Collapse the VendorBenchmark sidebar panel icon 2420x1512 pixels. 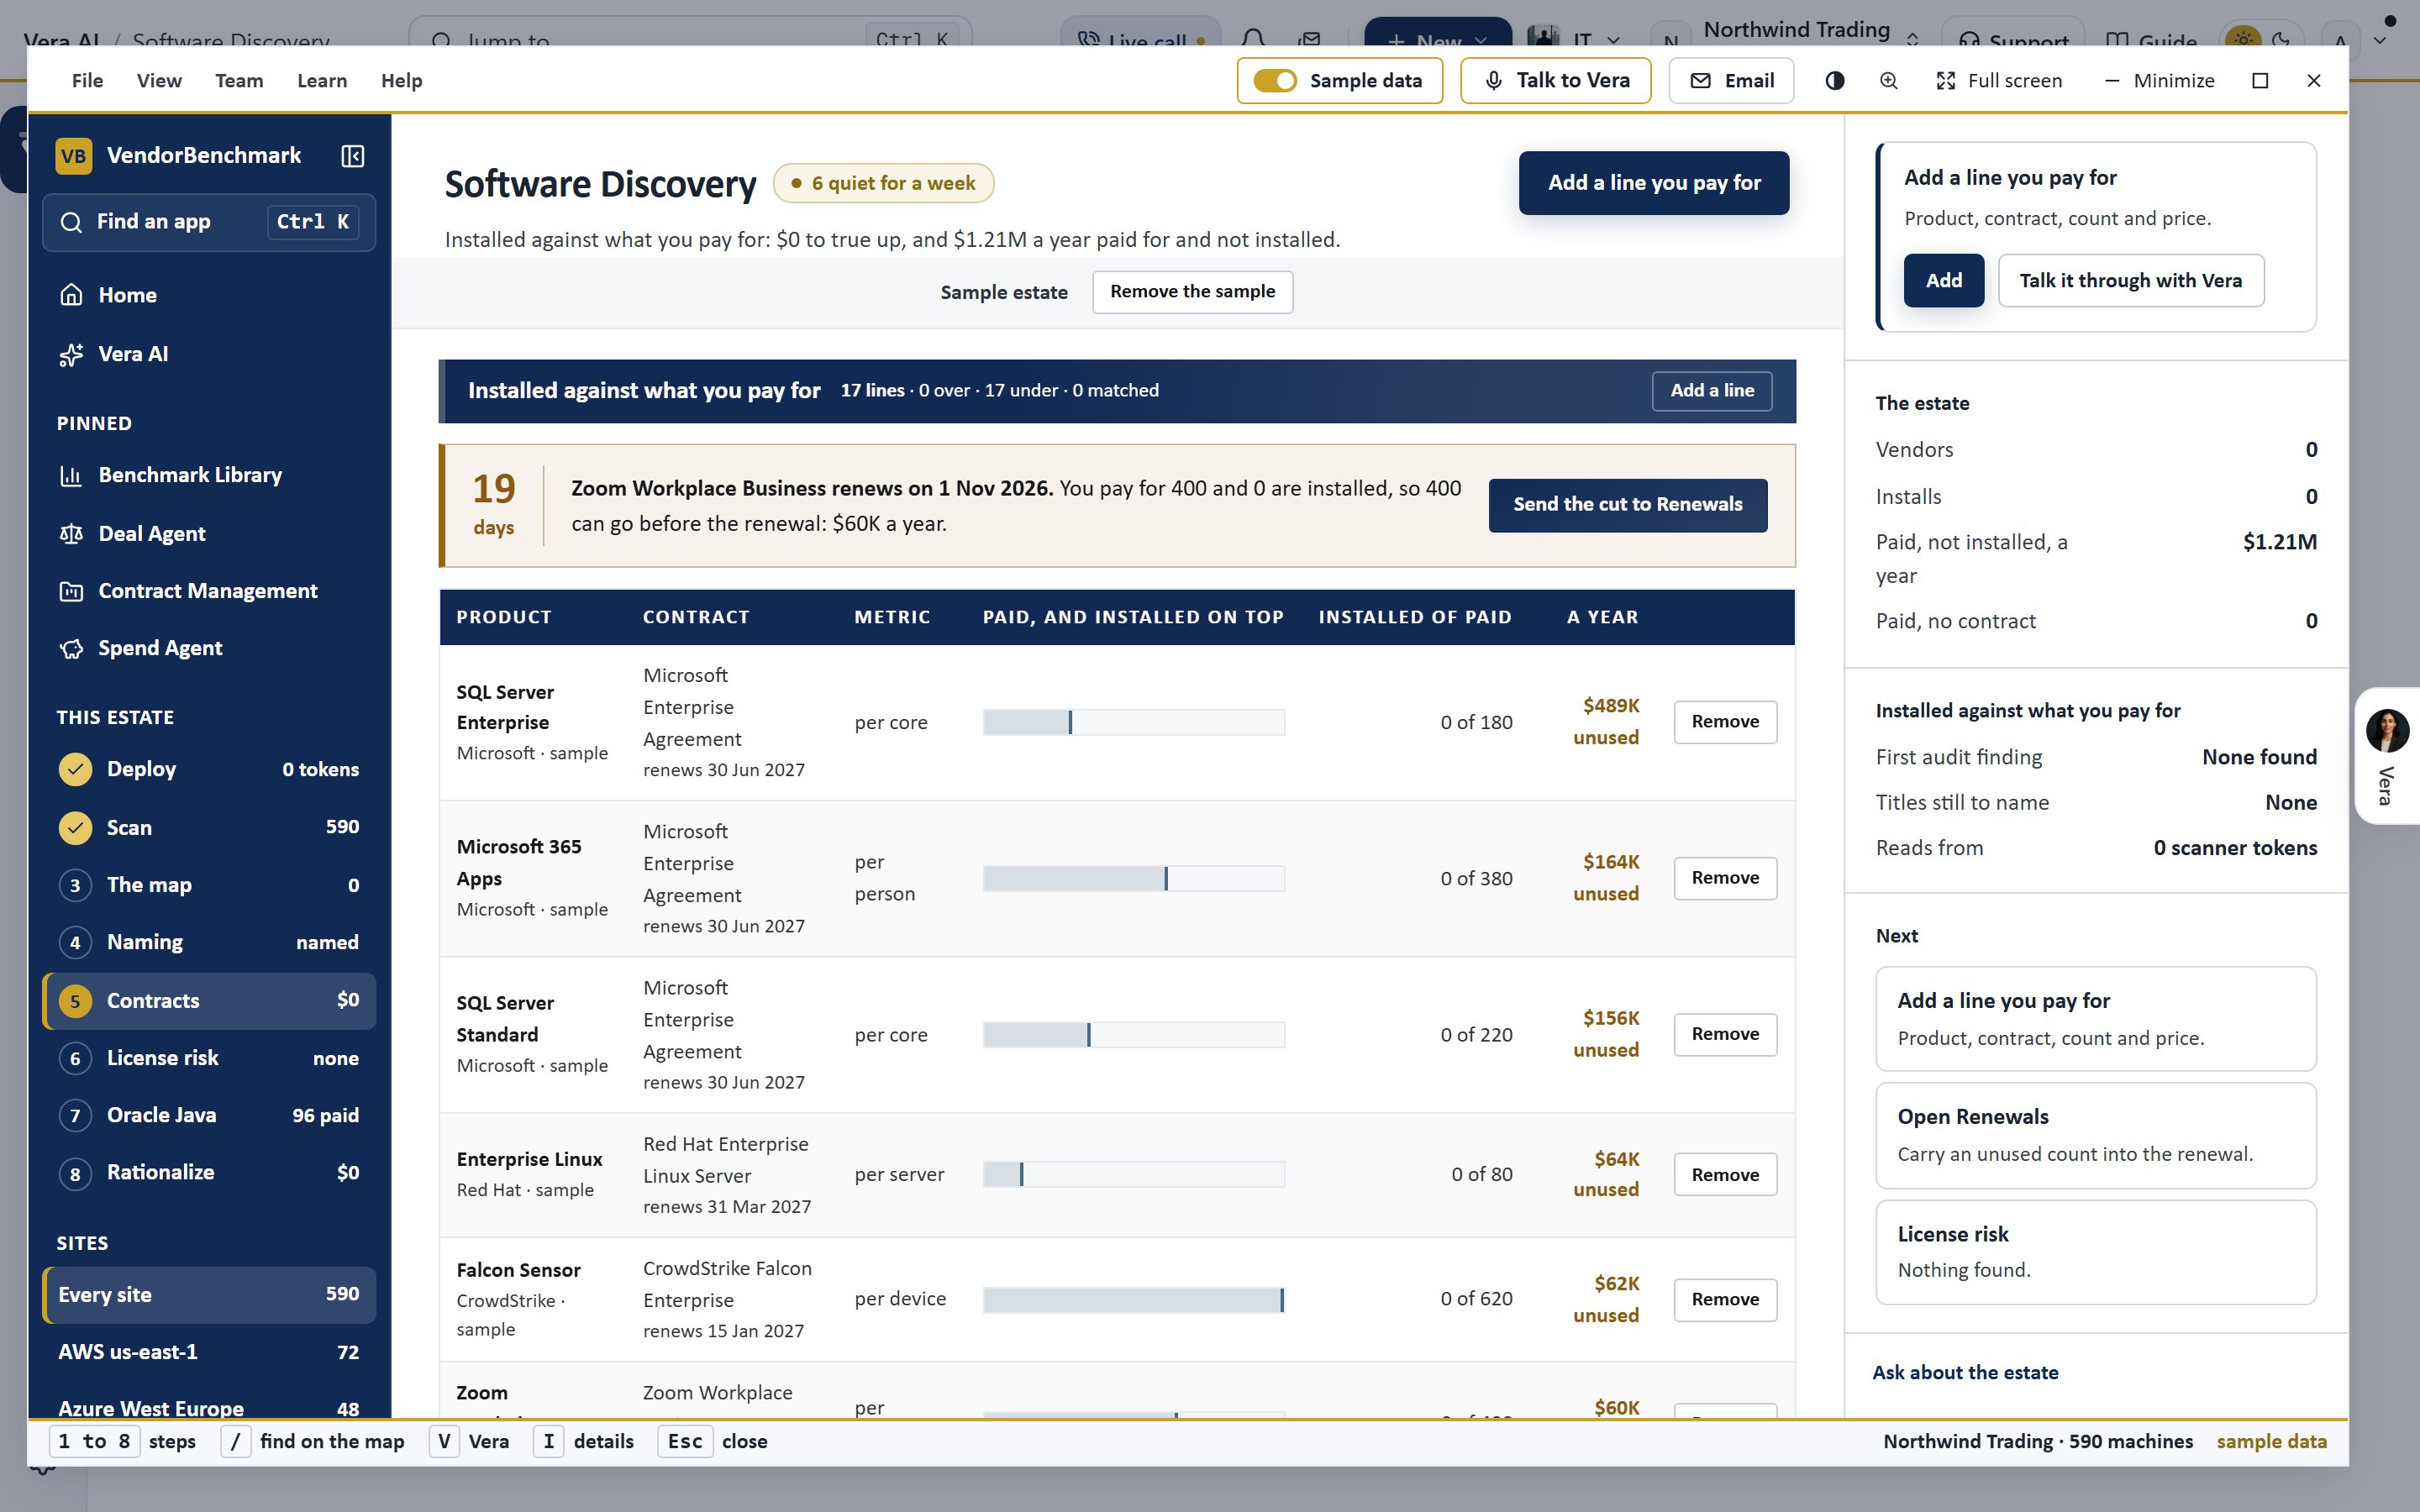(353, 156)
